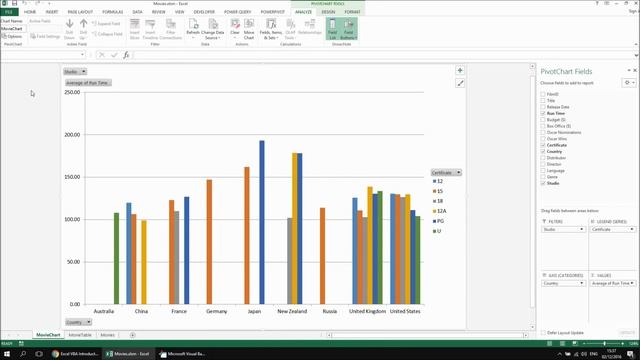Click the Clear button in Actions

[x=235, y=28]
